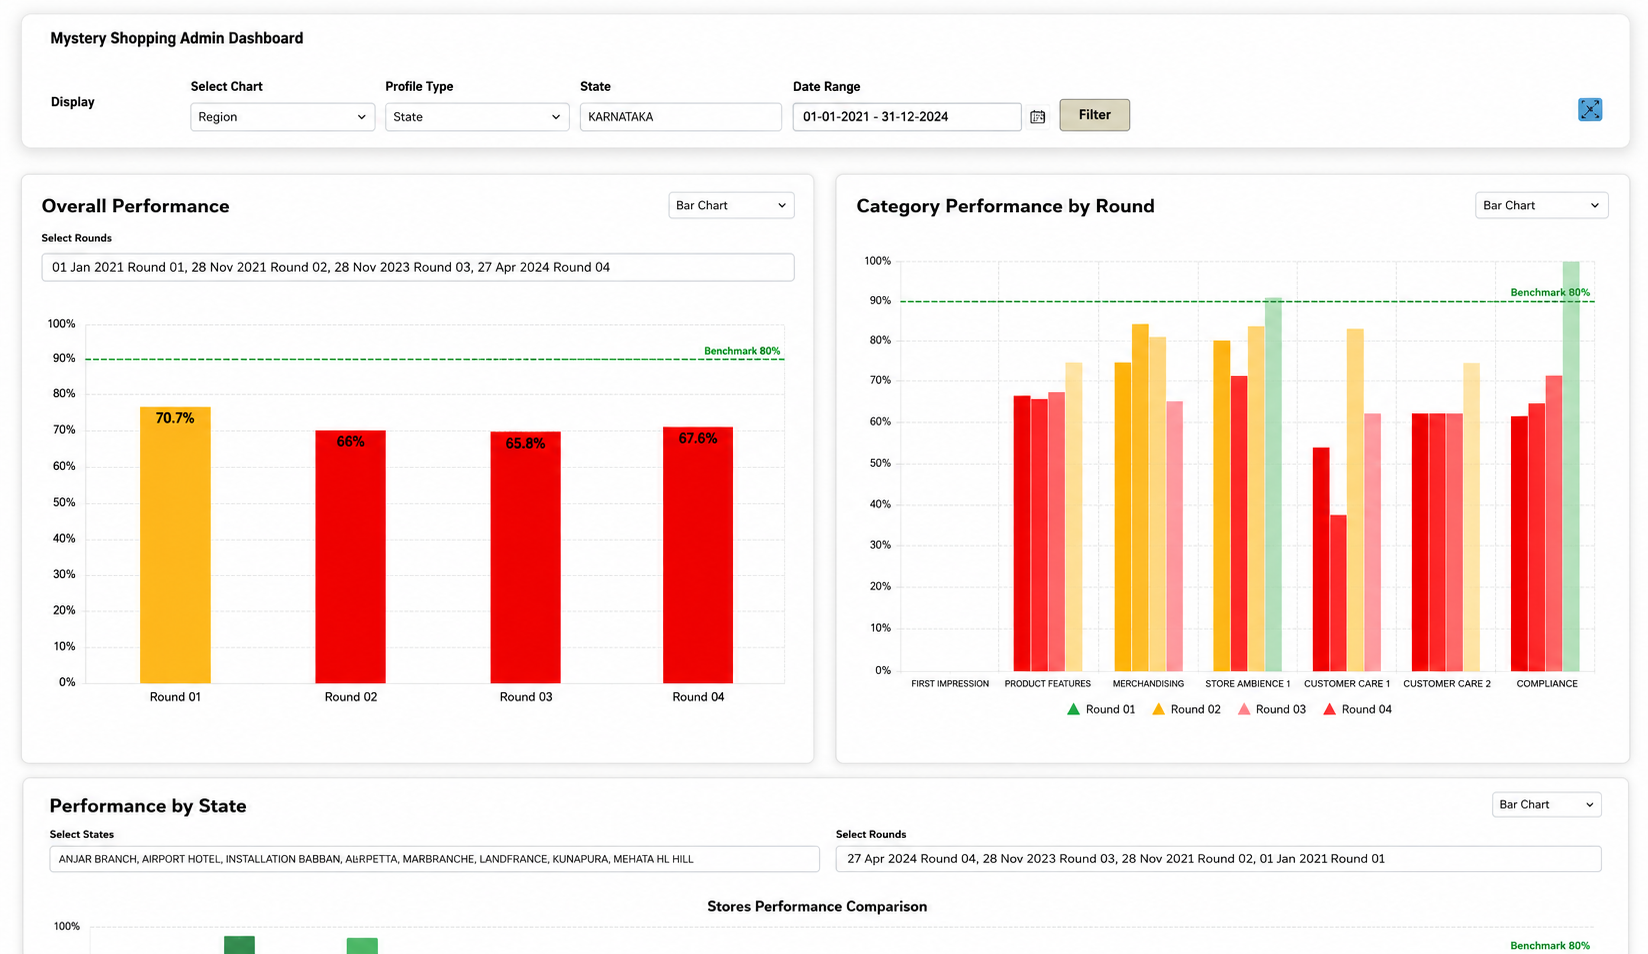The height and width of the screenshot is (954, 1648).
Task: Change Category Performance by Round chart type dropdown
Action: tap(1541, 205)
